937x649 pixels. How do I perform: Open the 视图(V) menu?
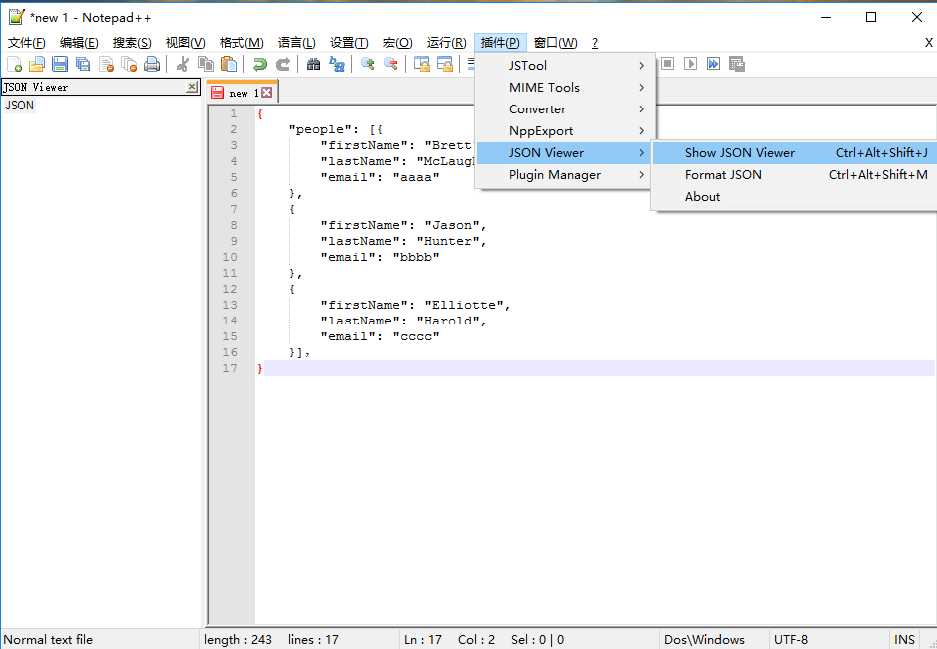coord(185,42)
